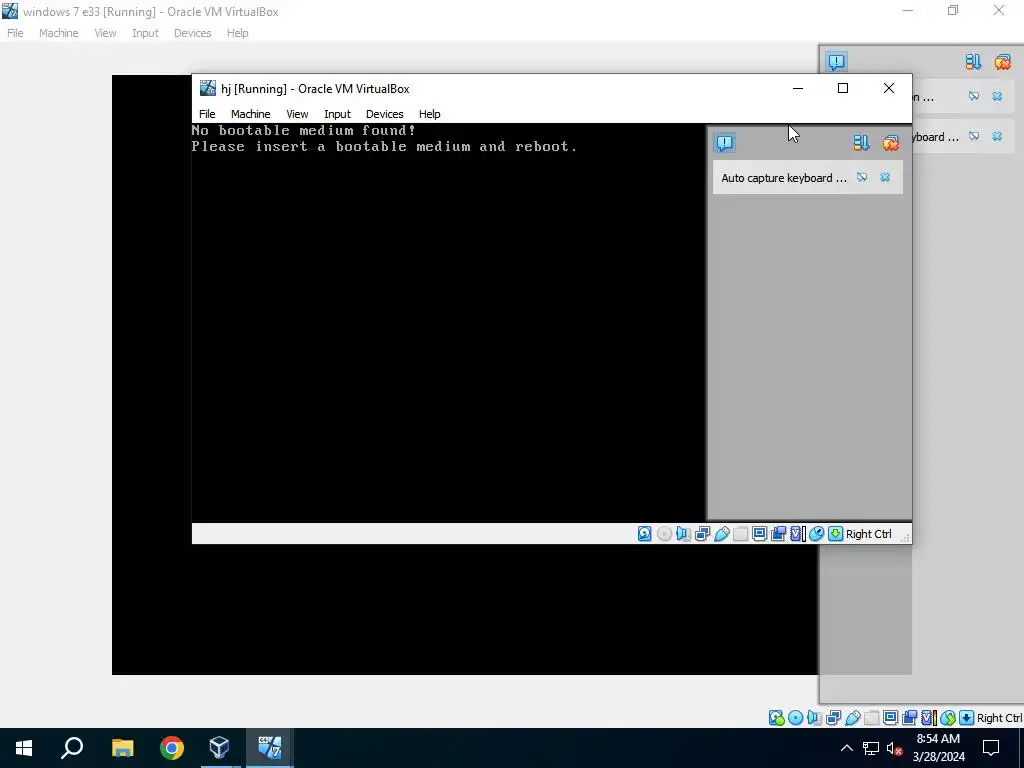
Task: Open Input menu in windows 7 e33 window
Action: (x=145, y=33)
